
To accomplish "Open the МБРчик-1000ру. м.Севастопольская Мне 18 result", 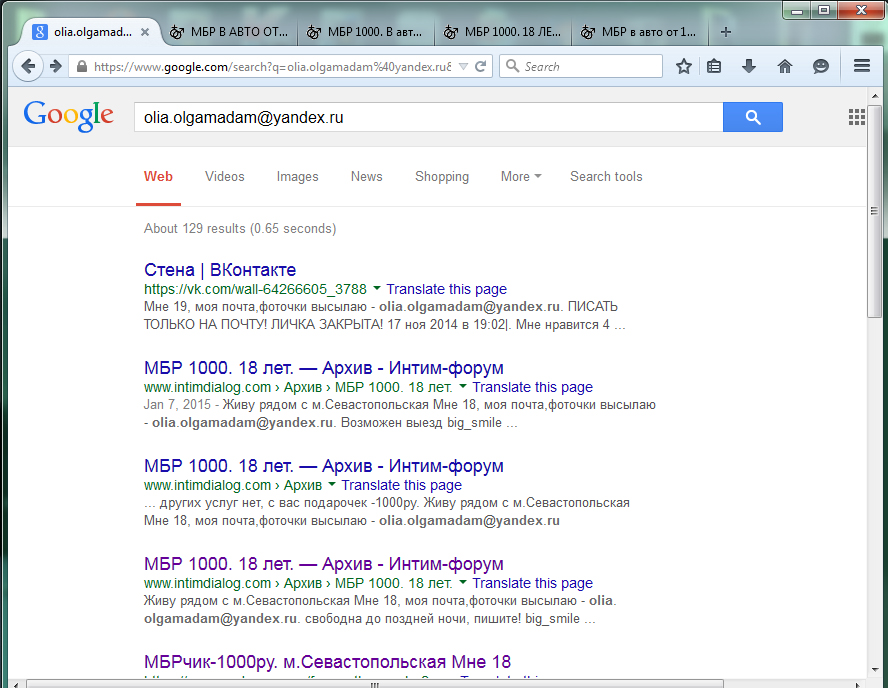I will (x=327, y=661).
